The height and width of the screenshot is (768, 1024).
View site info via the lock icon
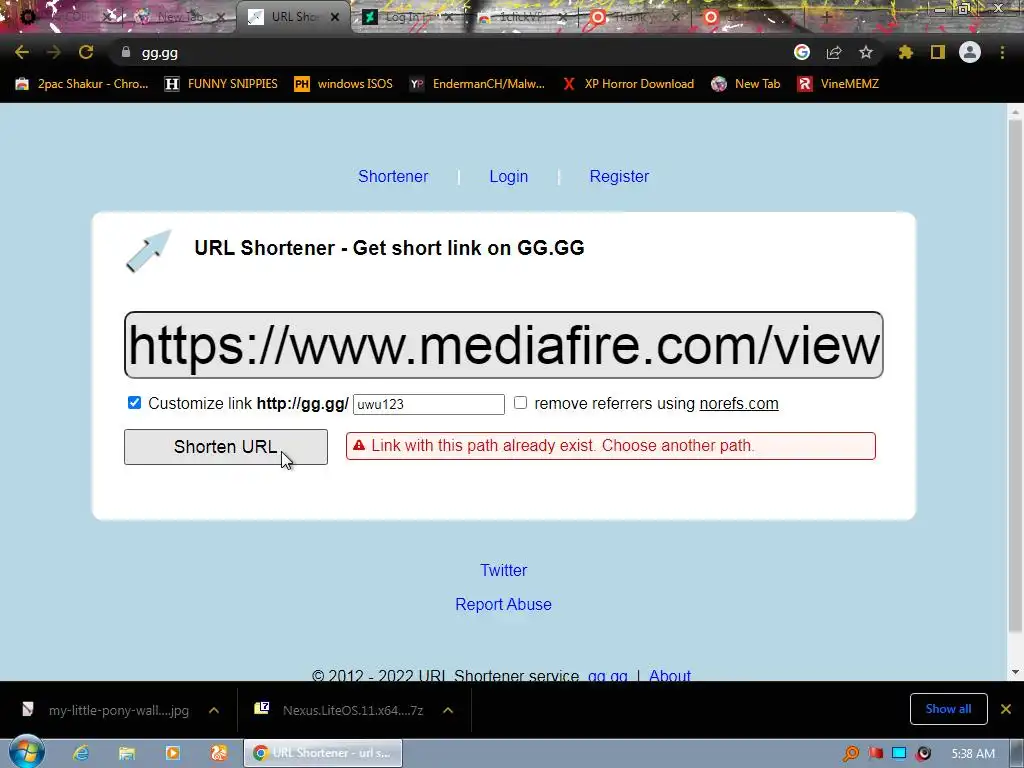point(126,52)
